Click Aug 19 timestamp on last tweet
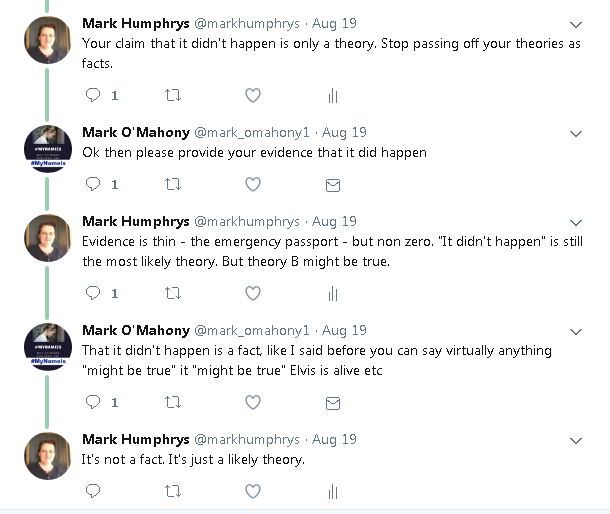Screen dimensions: 610x514 tap(334, 439)
